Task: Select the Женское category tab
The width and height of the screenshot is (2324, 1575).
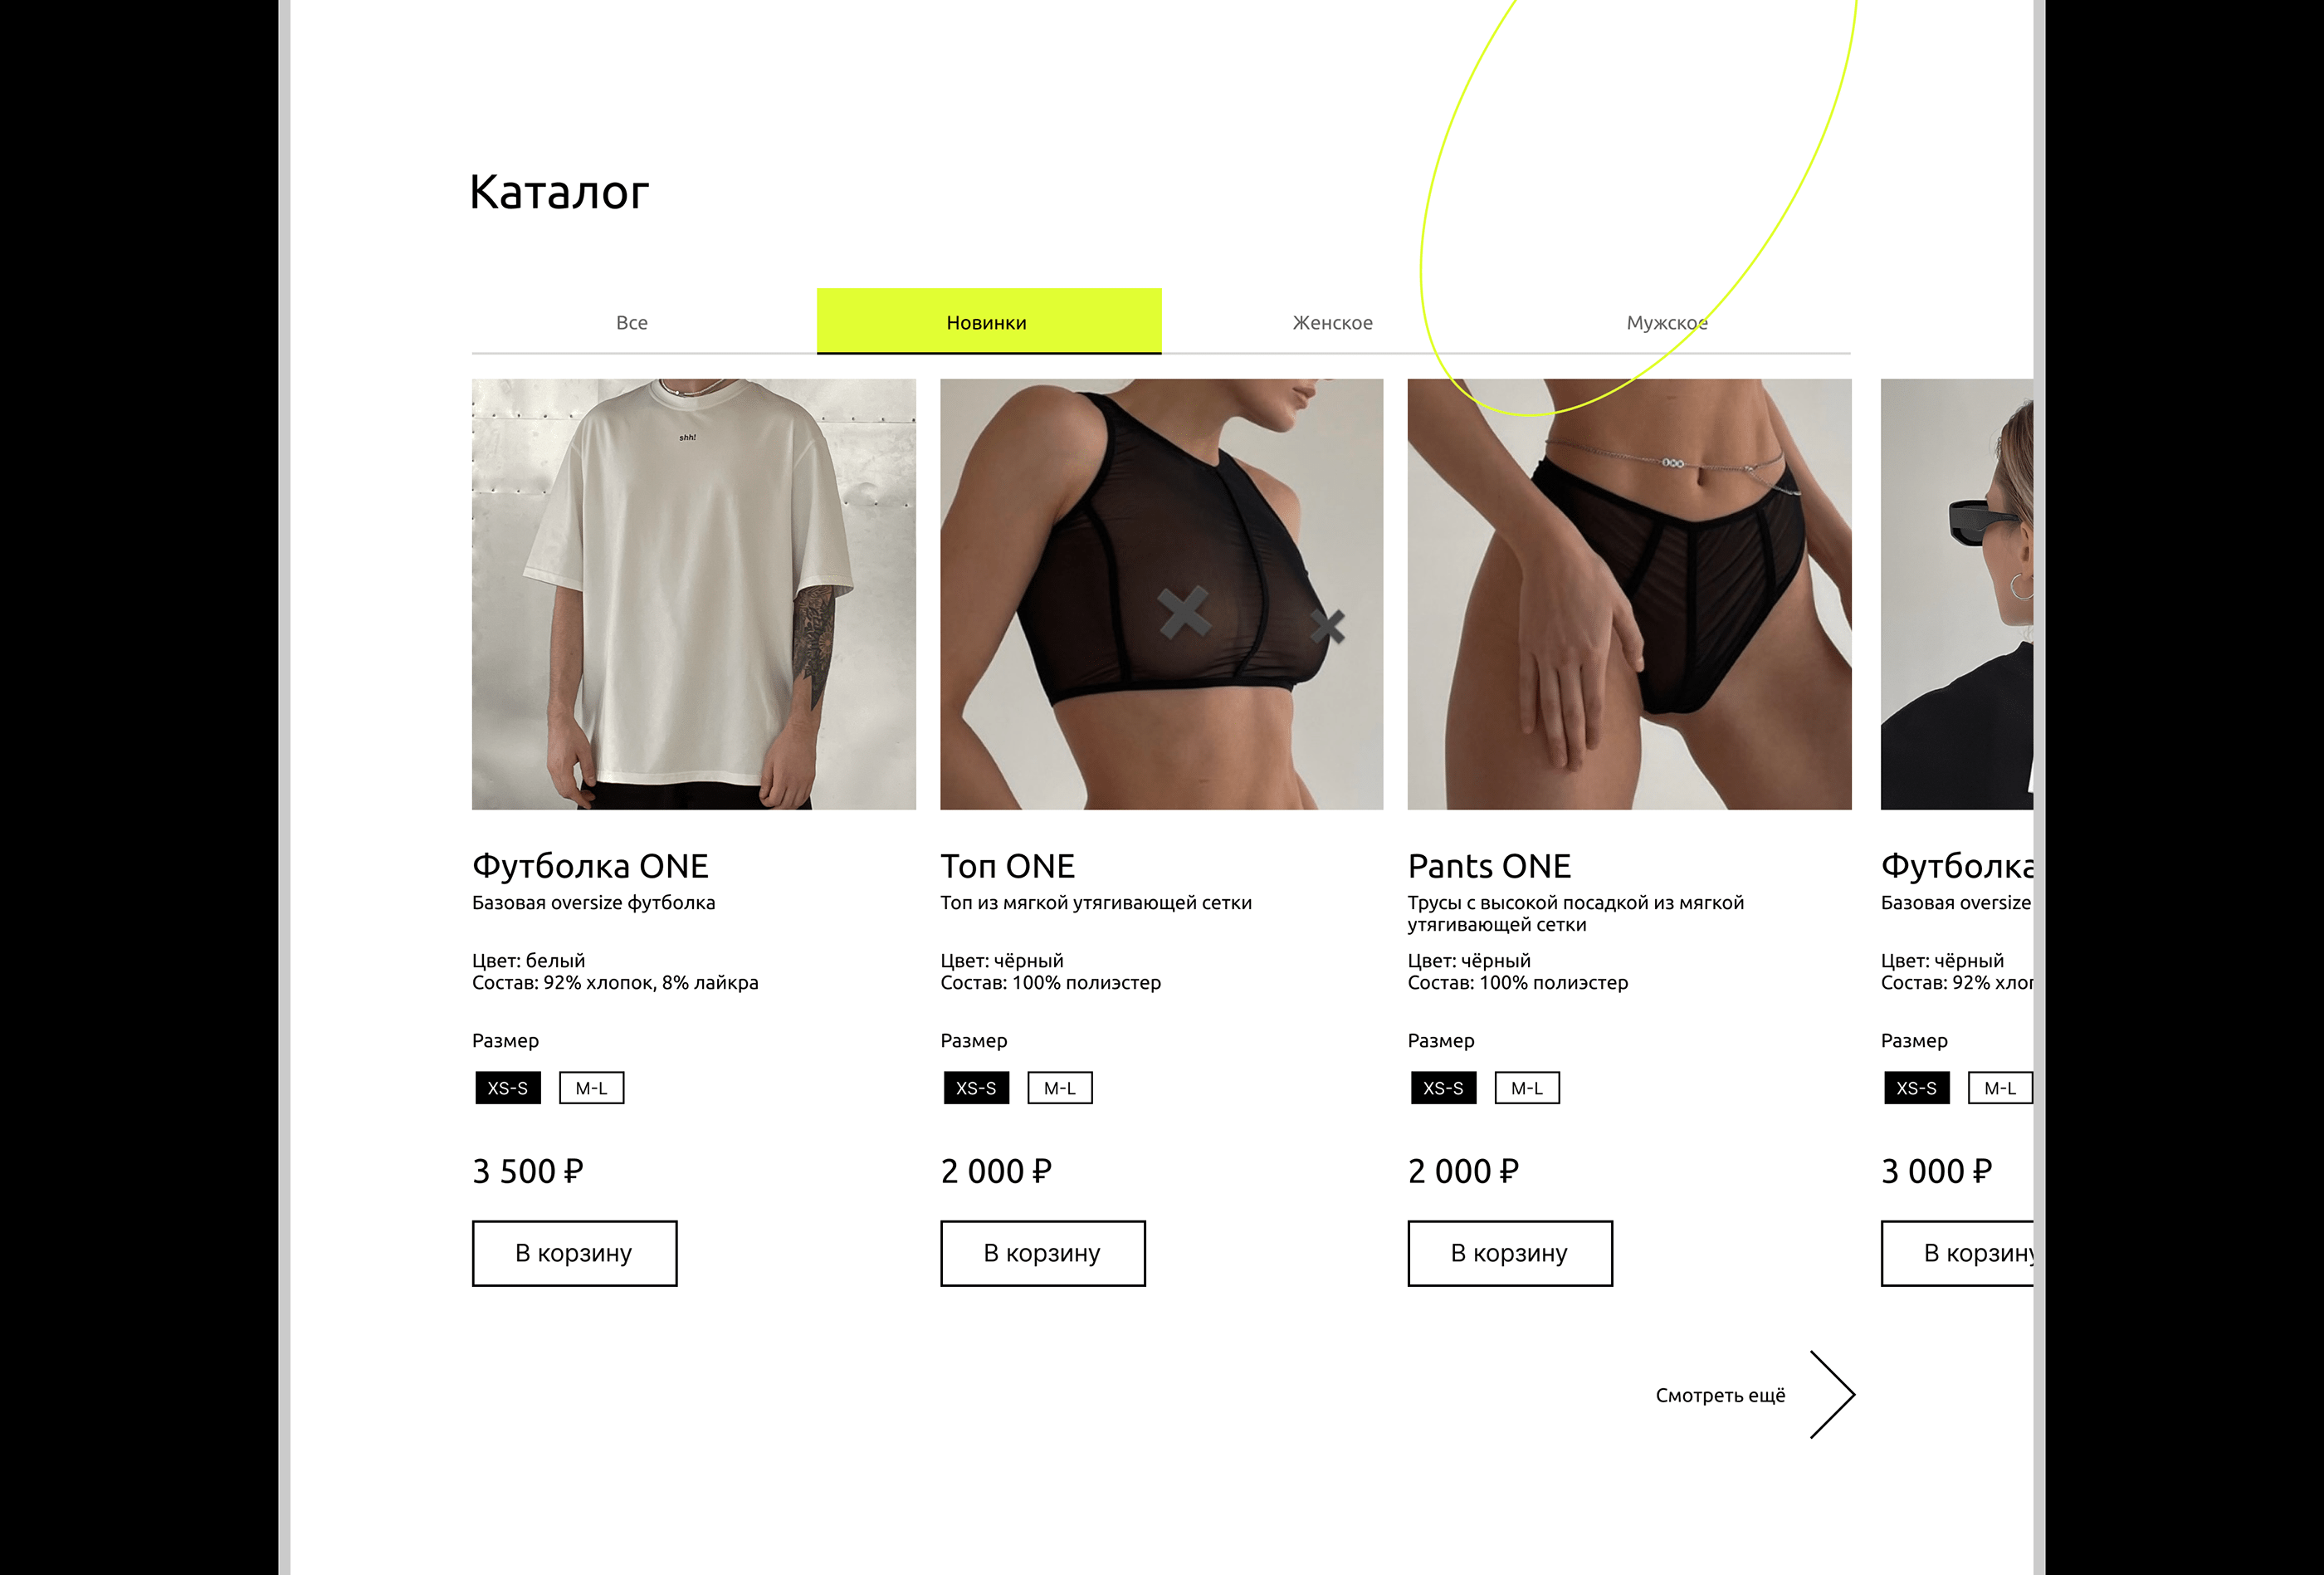Action: tap(1333, 322)
